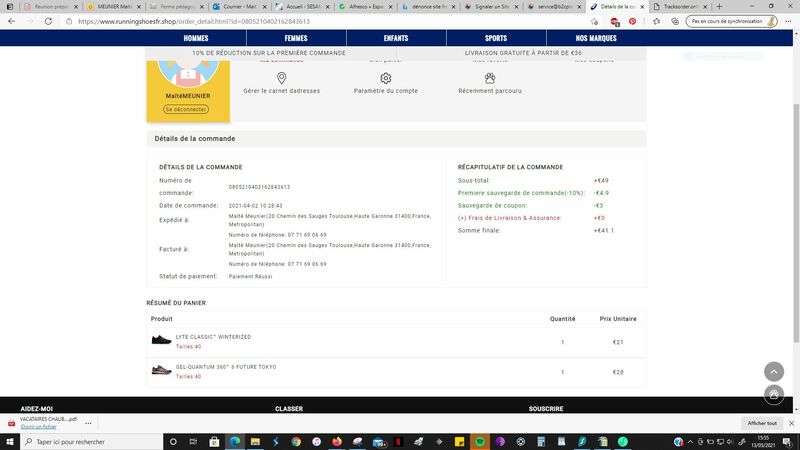Open File Explorer in taskbar
Viewport: 800px width, 450px height.
pos(255,442)
